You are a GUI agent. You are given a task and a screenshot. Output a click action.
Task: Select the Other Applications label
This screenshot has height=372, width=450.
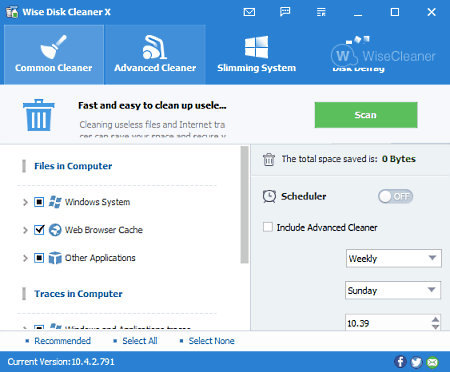[x=100, y=258]
